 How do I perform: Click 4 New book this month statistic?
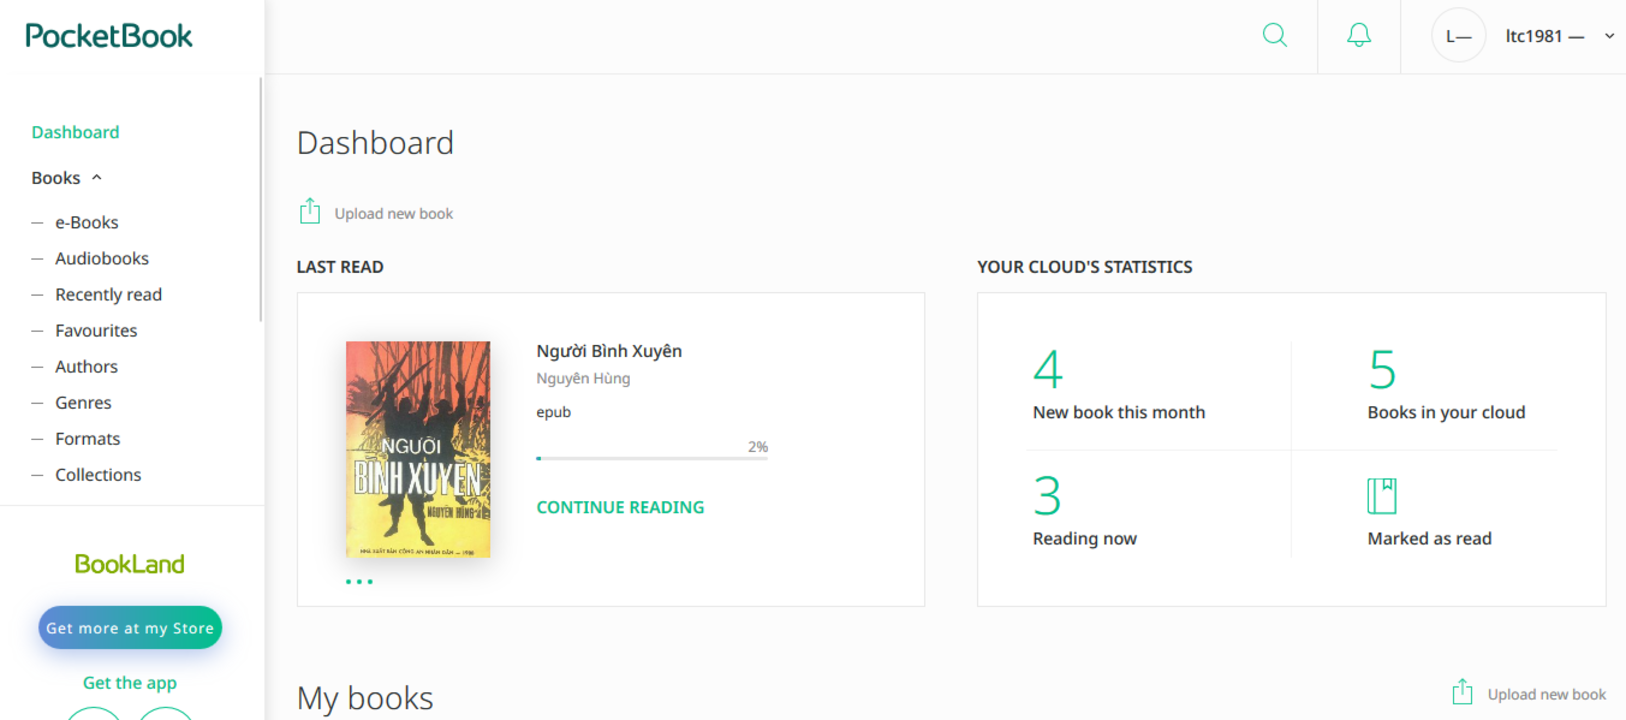pos(1119,385)
